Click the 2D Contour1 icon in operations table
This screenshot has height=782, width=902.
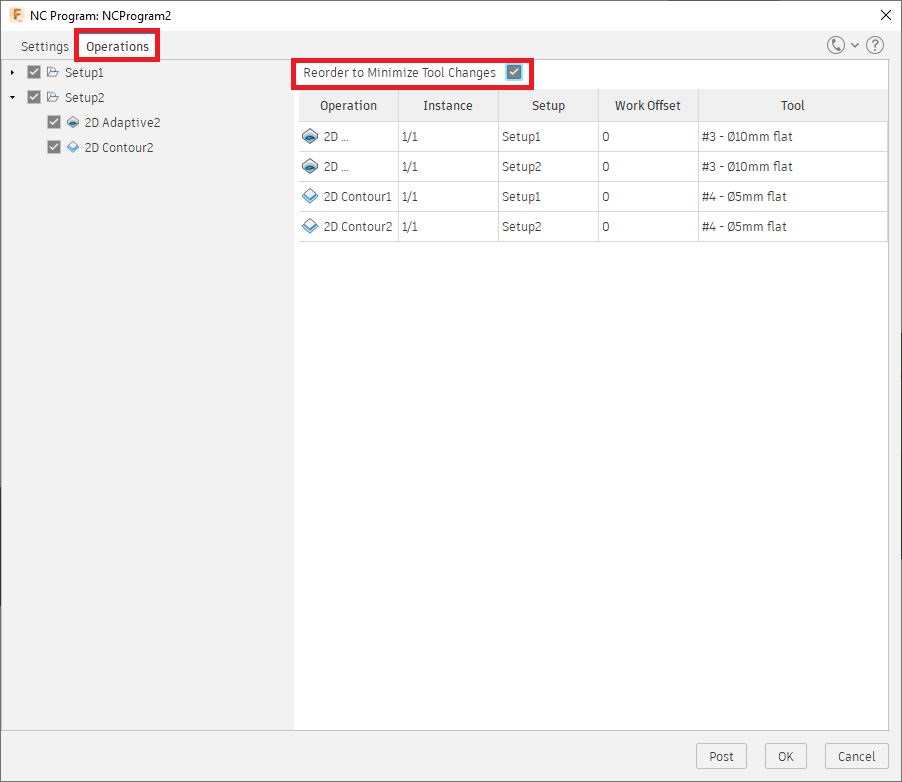310,196
